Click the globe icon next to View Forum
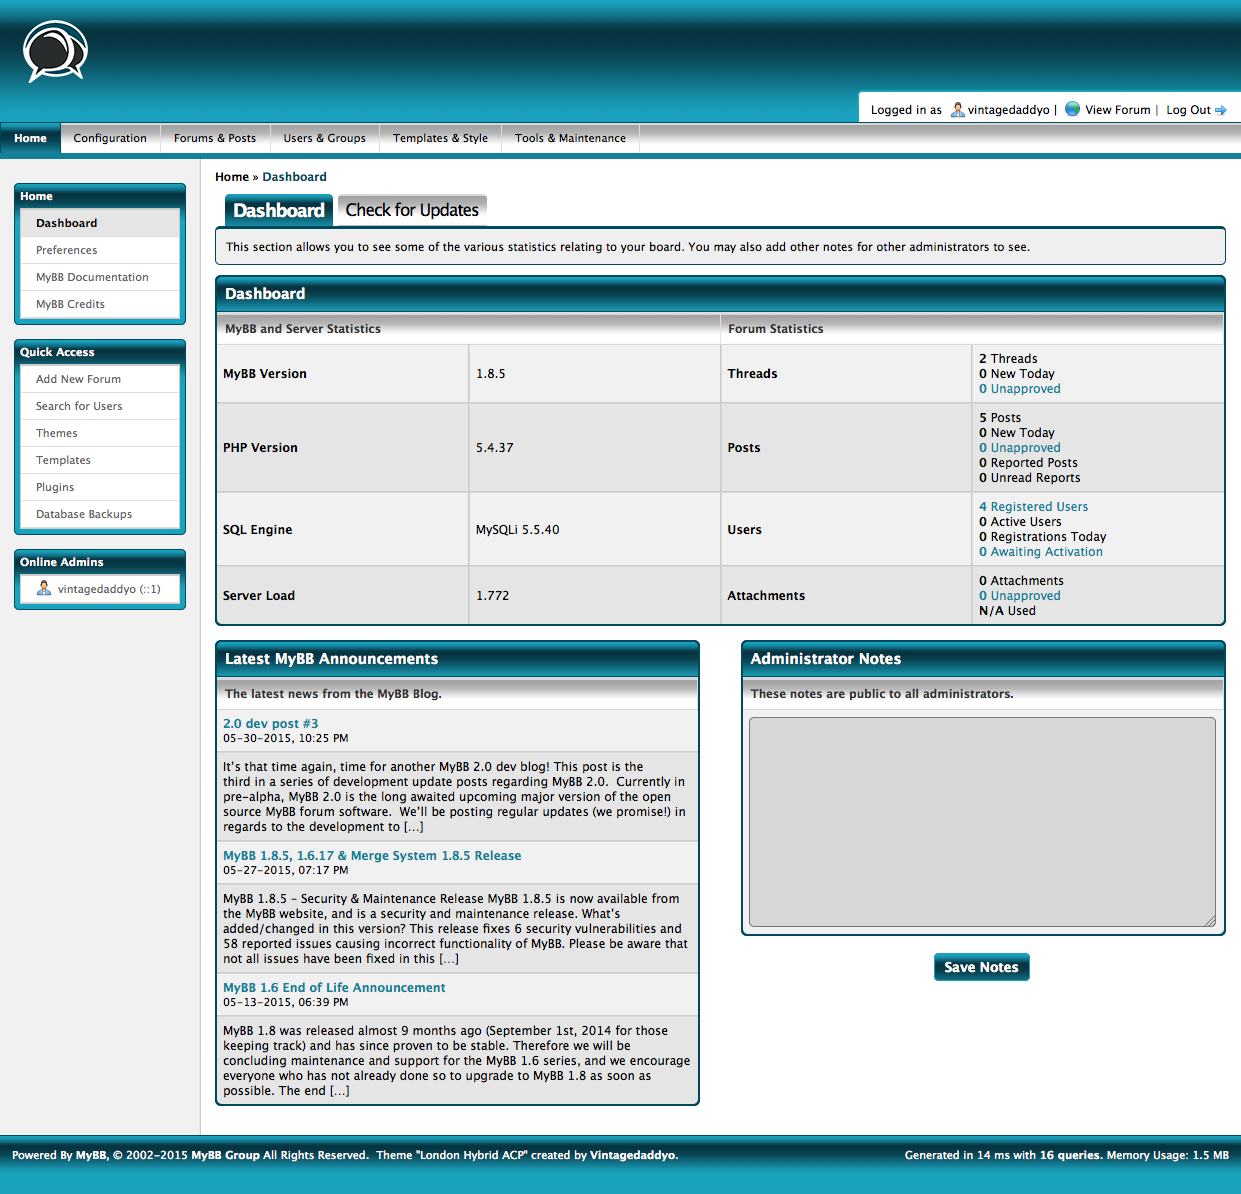 pos(1072,109)
